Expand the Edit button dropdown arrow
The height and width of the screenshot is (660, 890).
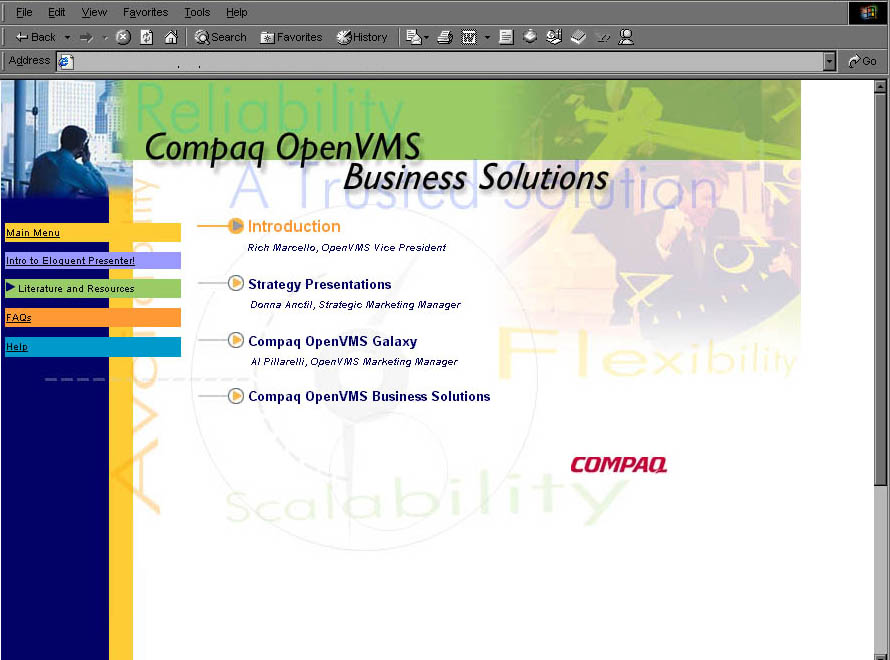tap(487, 37)
